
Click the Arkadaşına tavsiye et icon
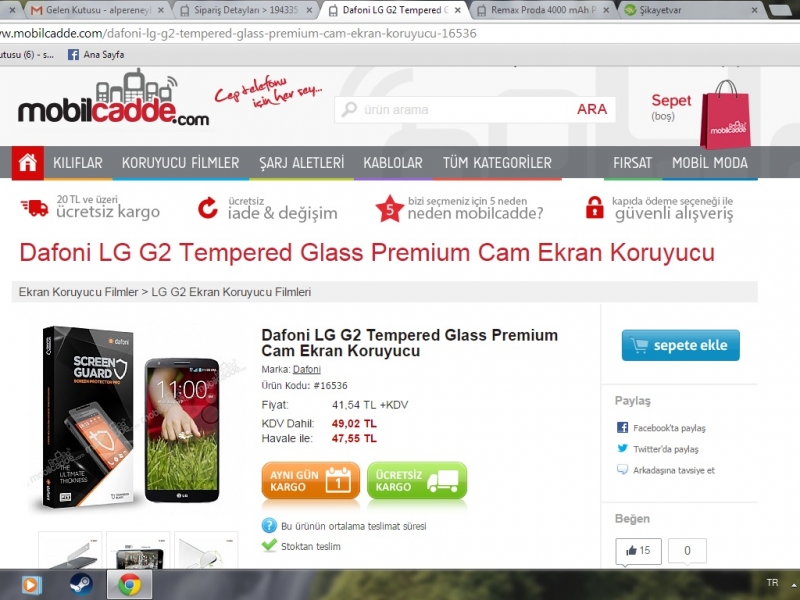click(622, 469)
